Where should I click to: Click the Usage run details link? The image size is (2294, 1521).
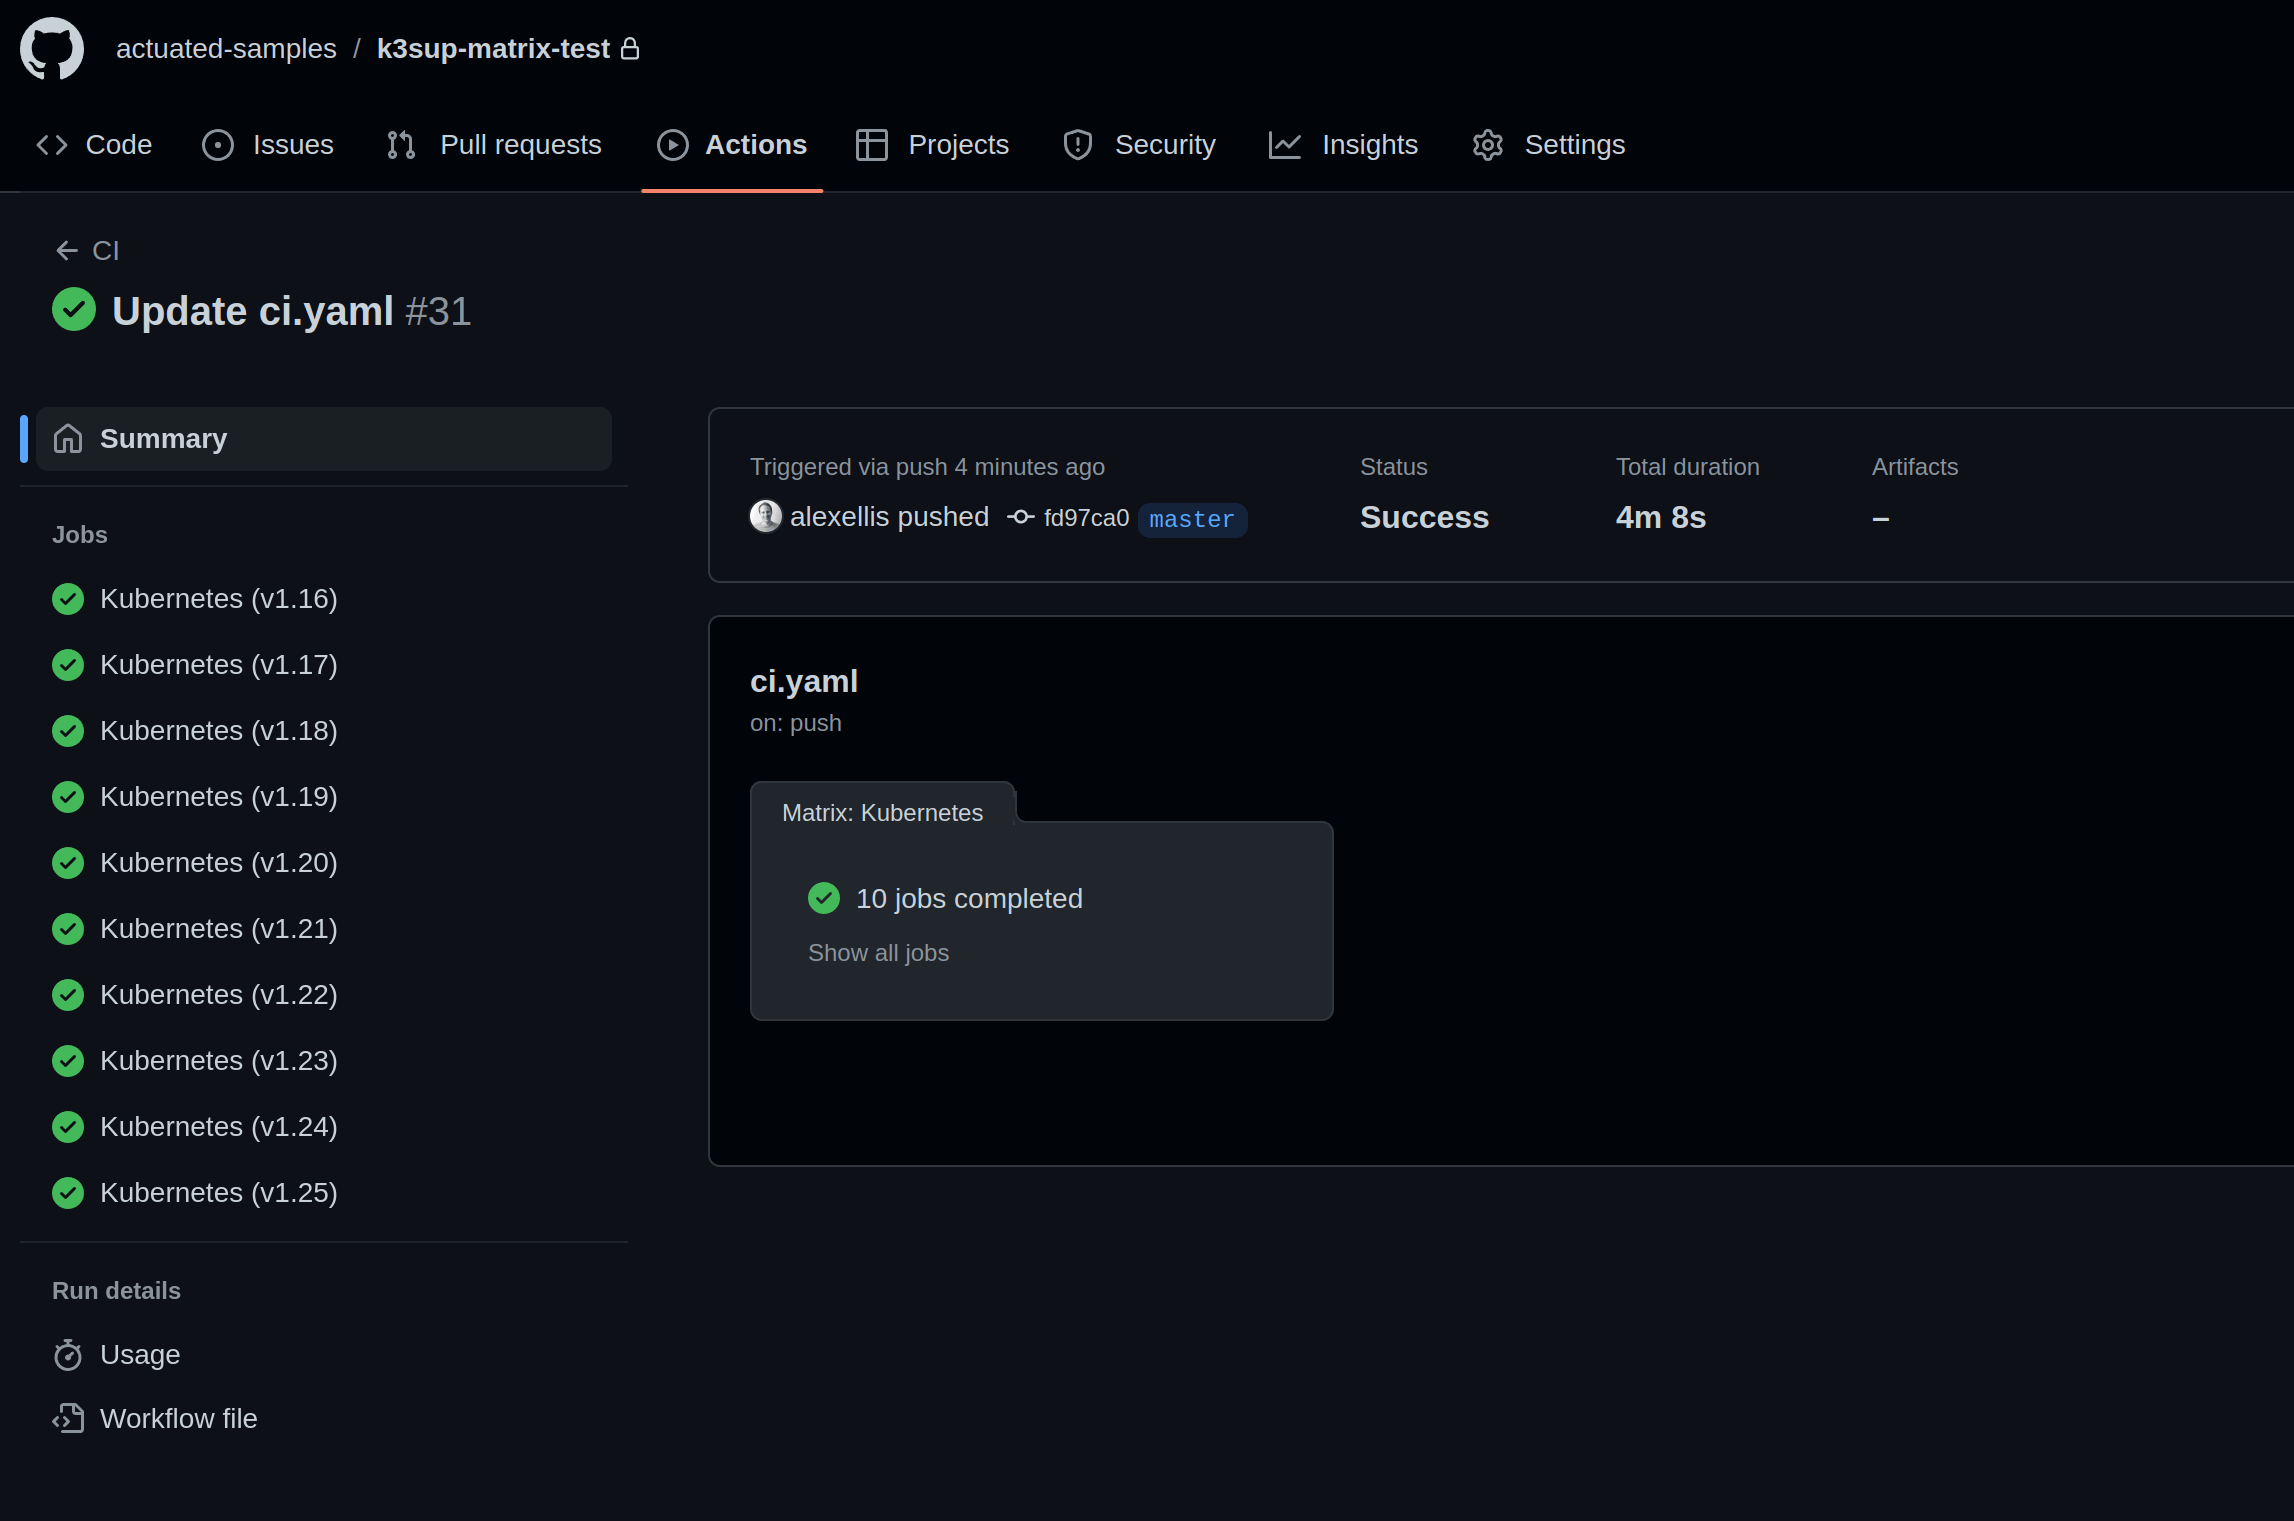[x=139, y=1355]
